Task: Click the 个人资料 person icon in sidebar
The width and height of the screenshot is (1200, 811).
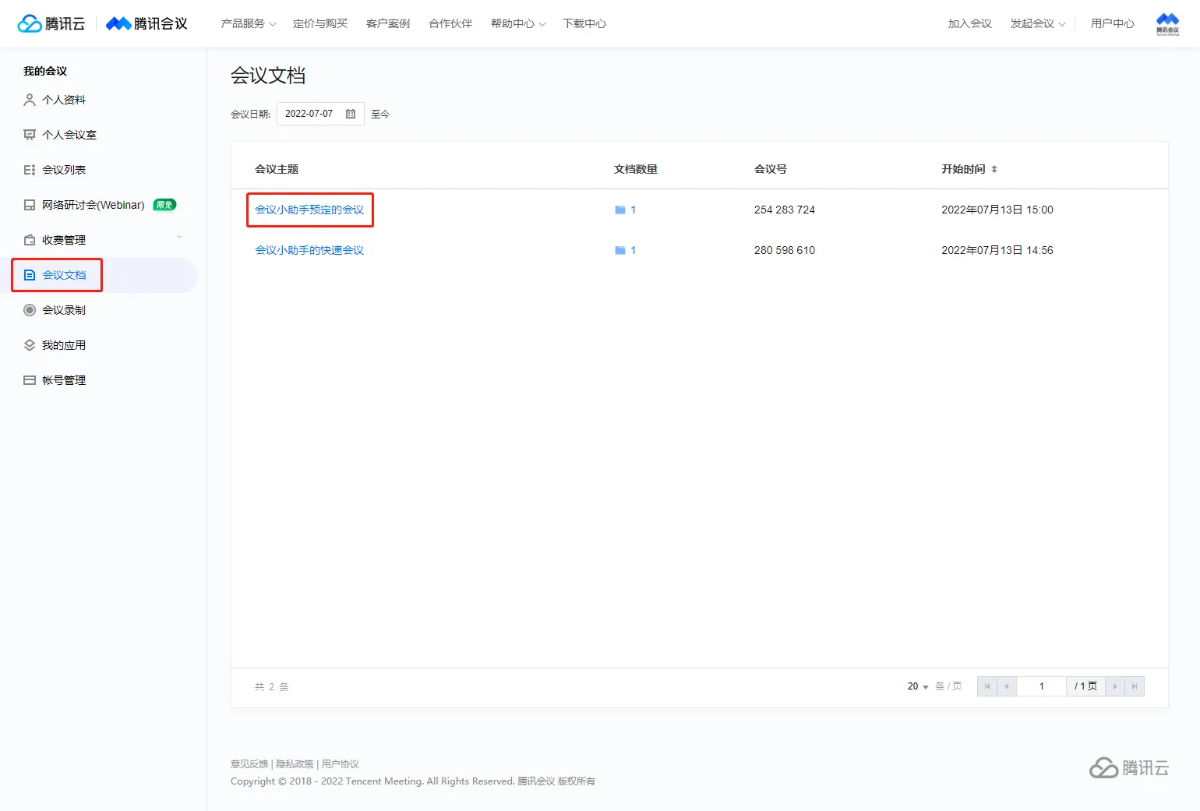Action: (29, 100)
